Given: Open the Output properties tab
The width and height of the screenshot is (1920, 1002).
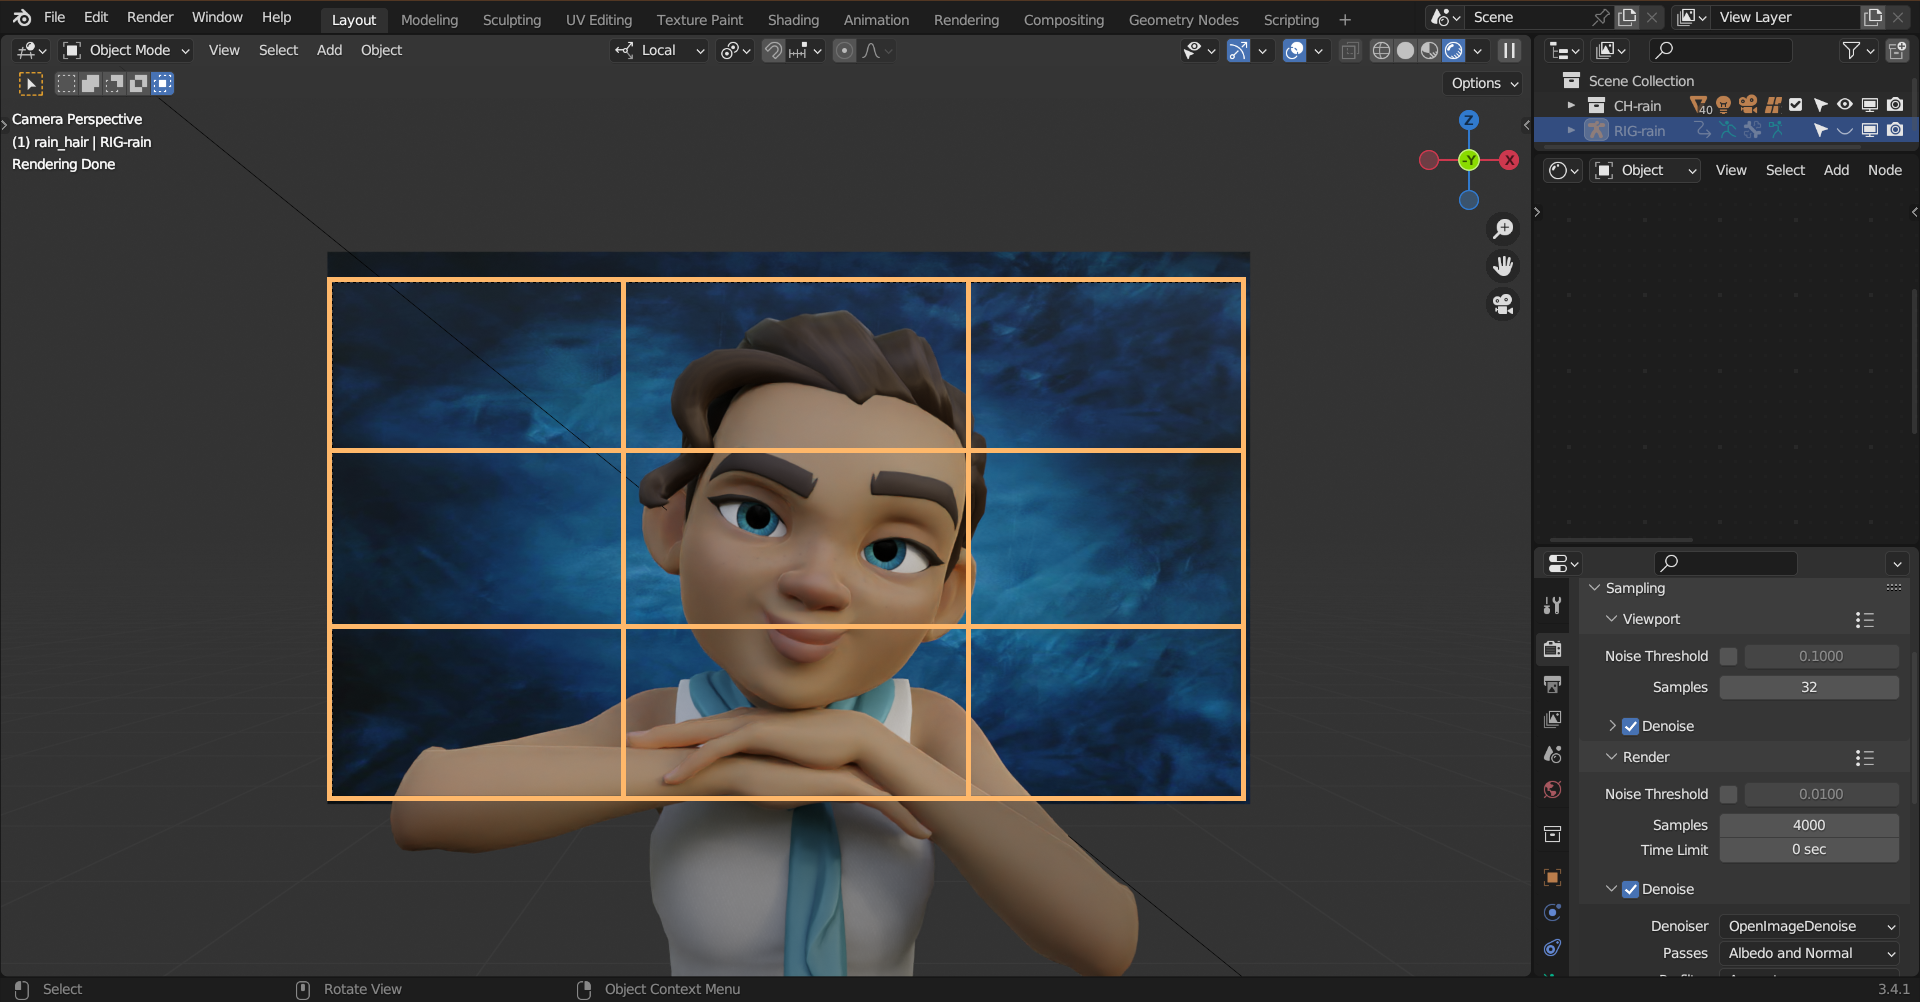Looking at the screenshot, I should [x=1552, y=684].
